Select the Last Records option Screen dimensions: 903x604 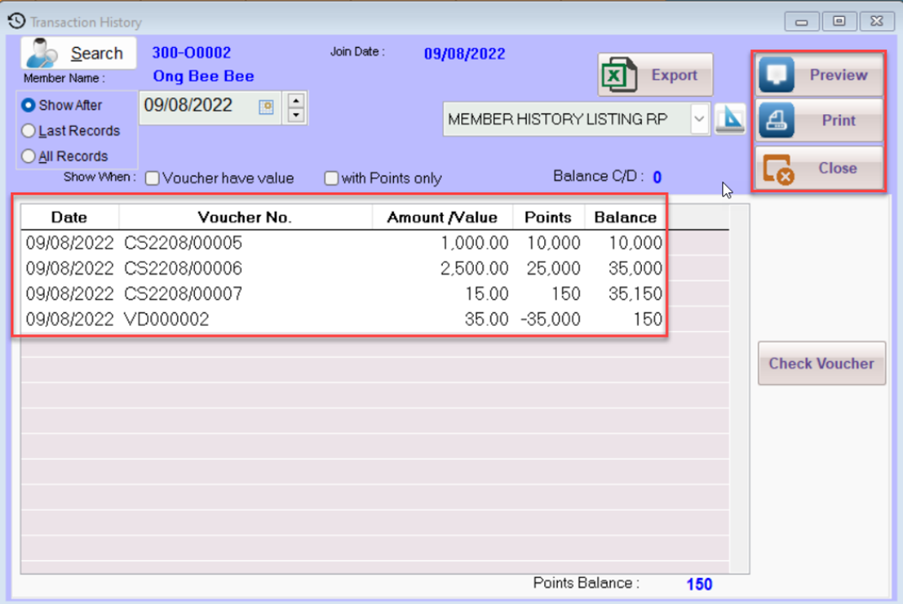(x=29, y=131)
